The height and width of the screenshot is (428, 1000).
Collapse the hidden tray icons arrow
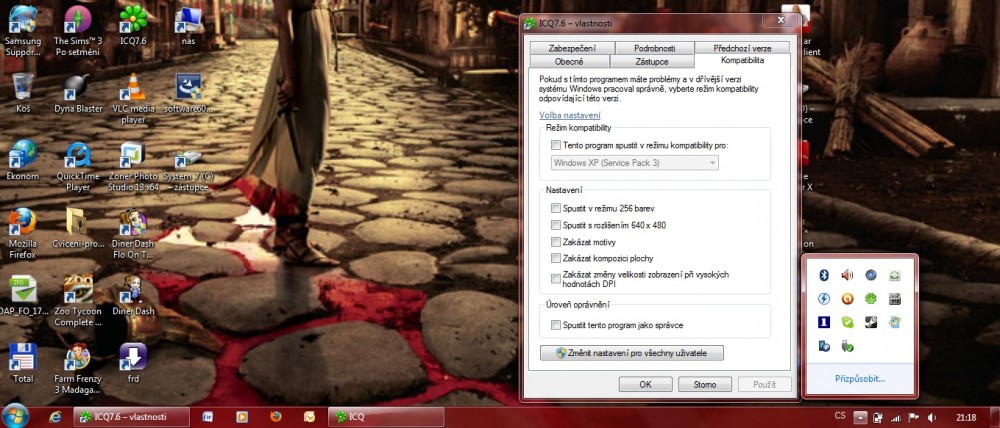pos(859,416)
